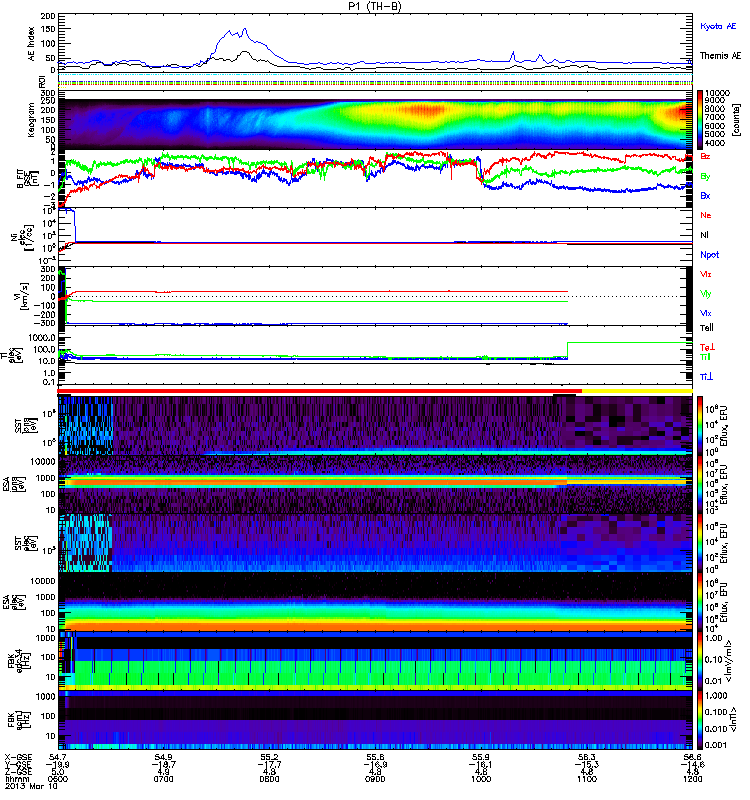Pick the FBK mV/m color scale bar
Viewport: 750px width, 800px height.
pyautogui.click(x=699, y=661)
